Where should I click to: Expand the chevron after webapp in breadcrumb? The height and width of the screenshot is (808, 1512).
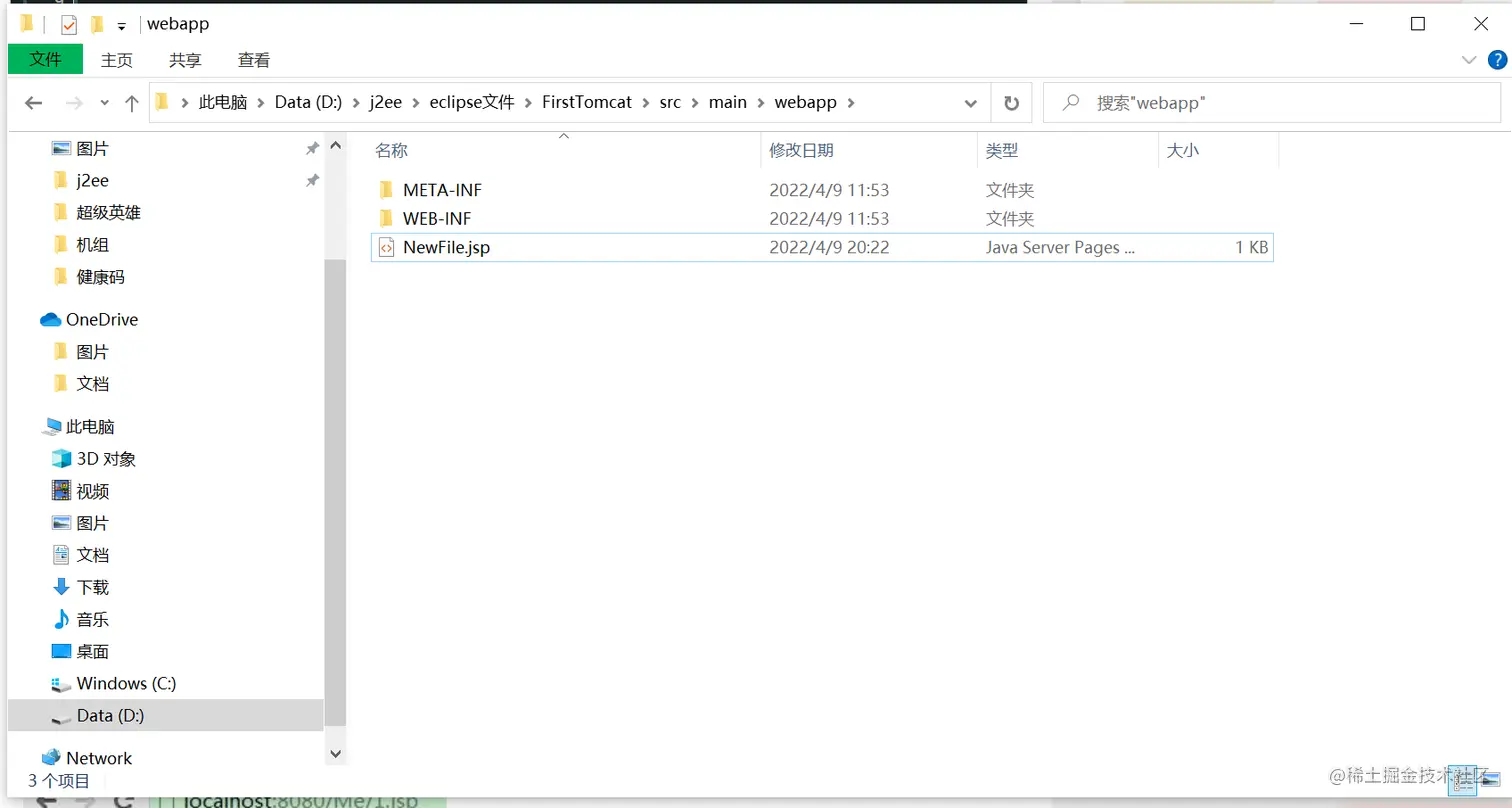click(x=850, y=102)
